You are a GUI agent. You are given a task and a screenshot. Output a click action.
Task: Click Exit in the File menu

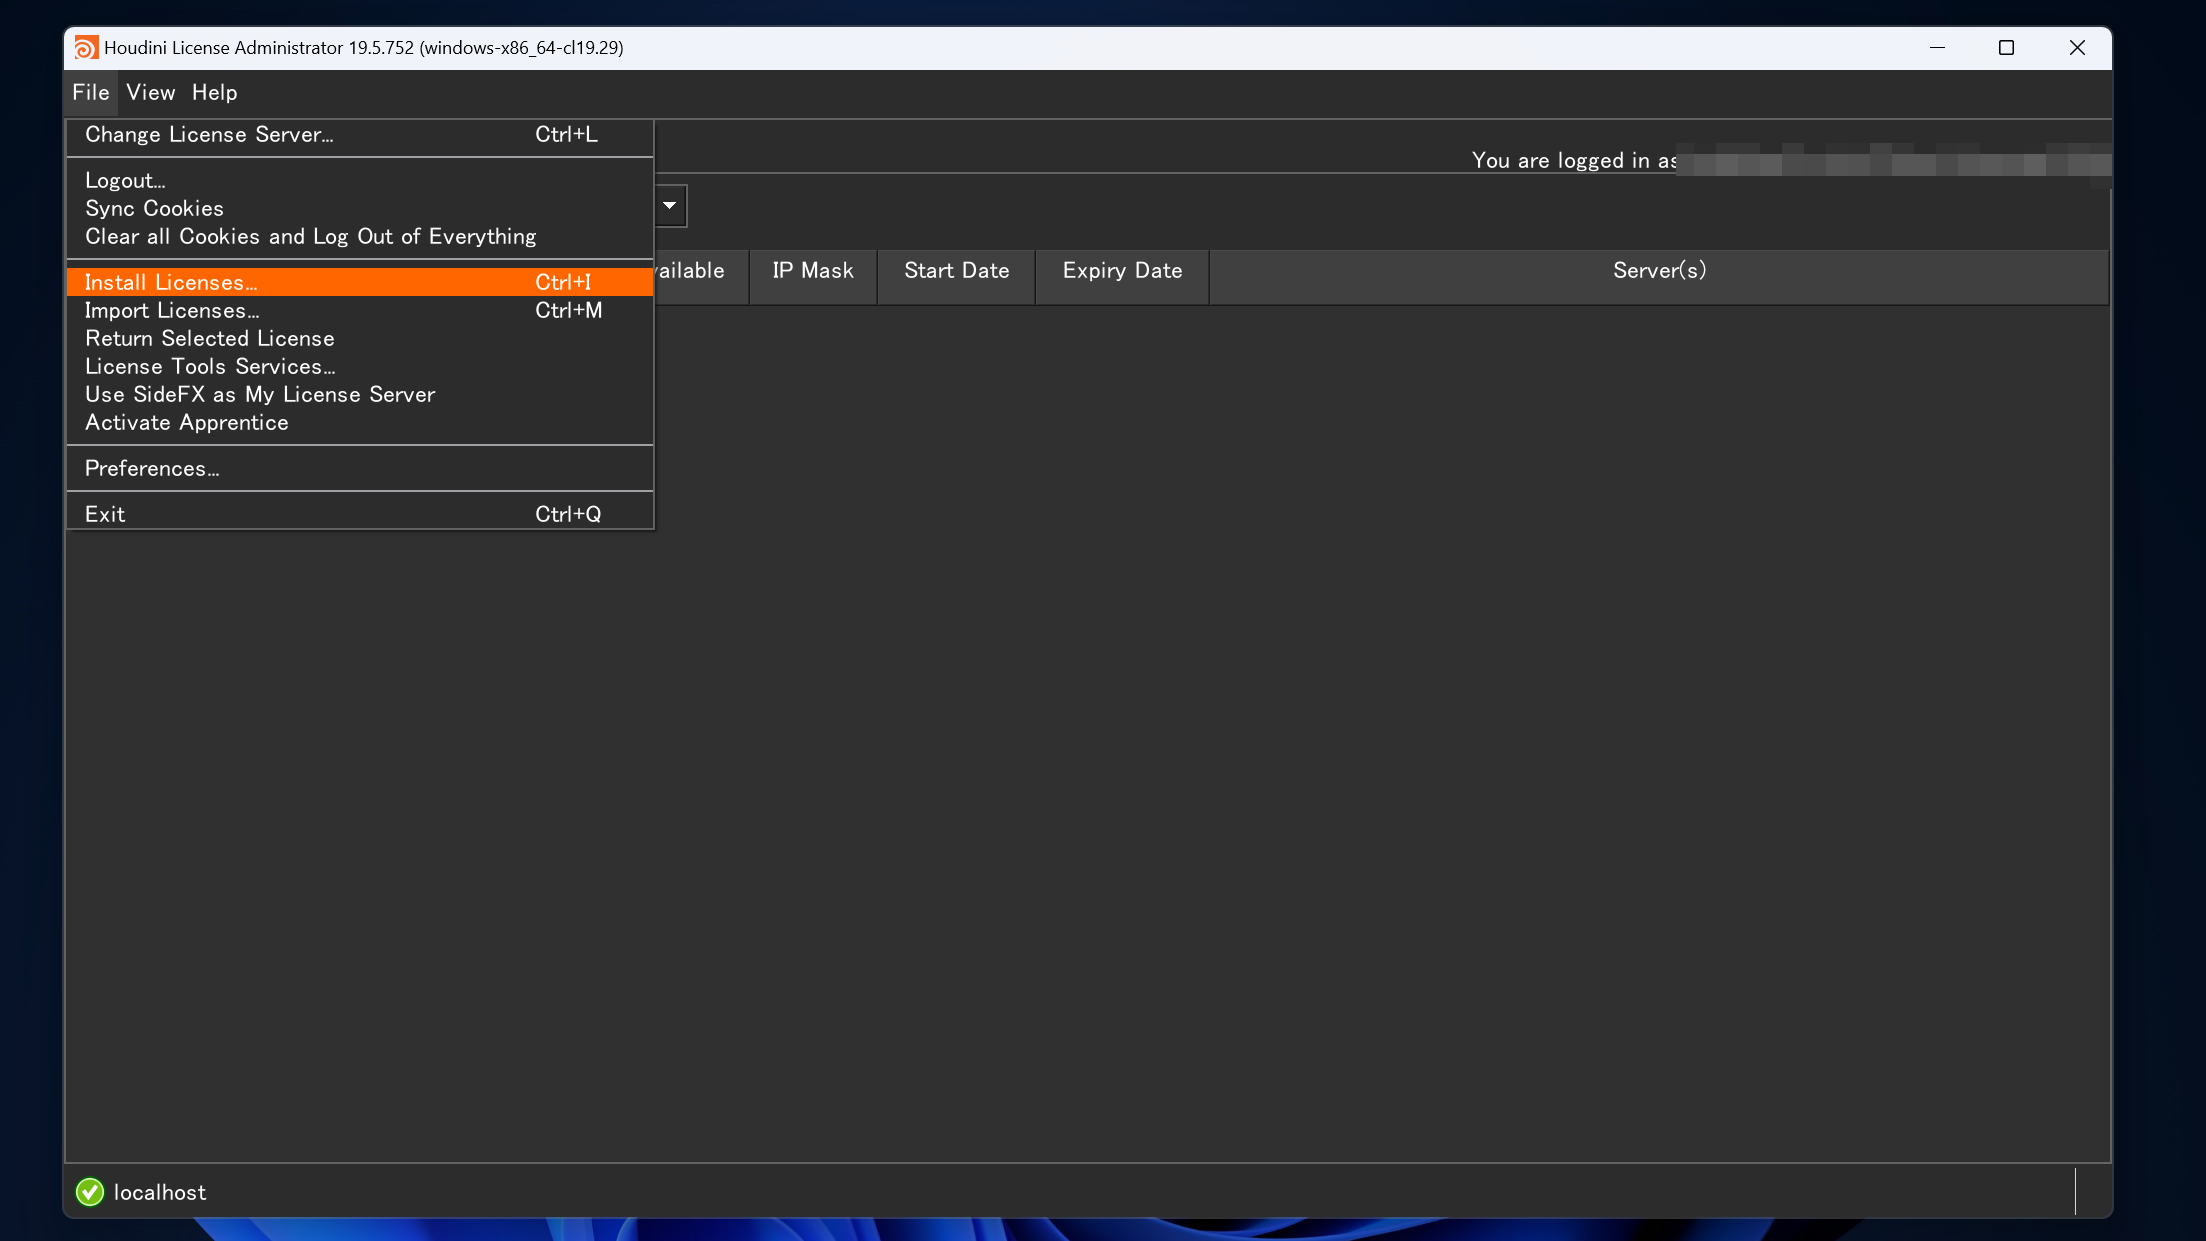pos(360,514)
